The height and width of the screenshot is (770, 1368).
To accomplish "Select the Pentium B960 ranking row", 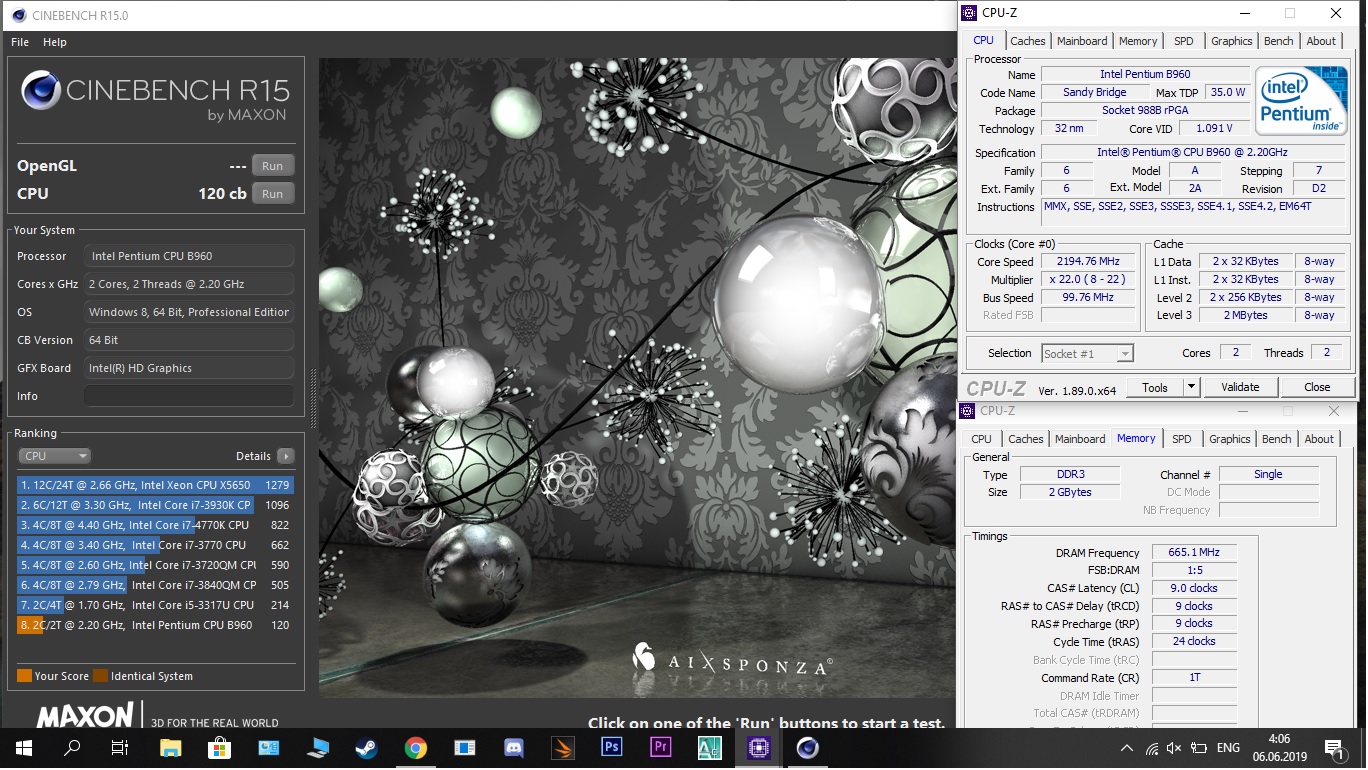I will pyautogui.click(x=155, y=625).
